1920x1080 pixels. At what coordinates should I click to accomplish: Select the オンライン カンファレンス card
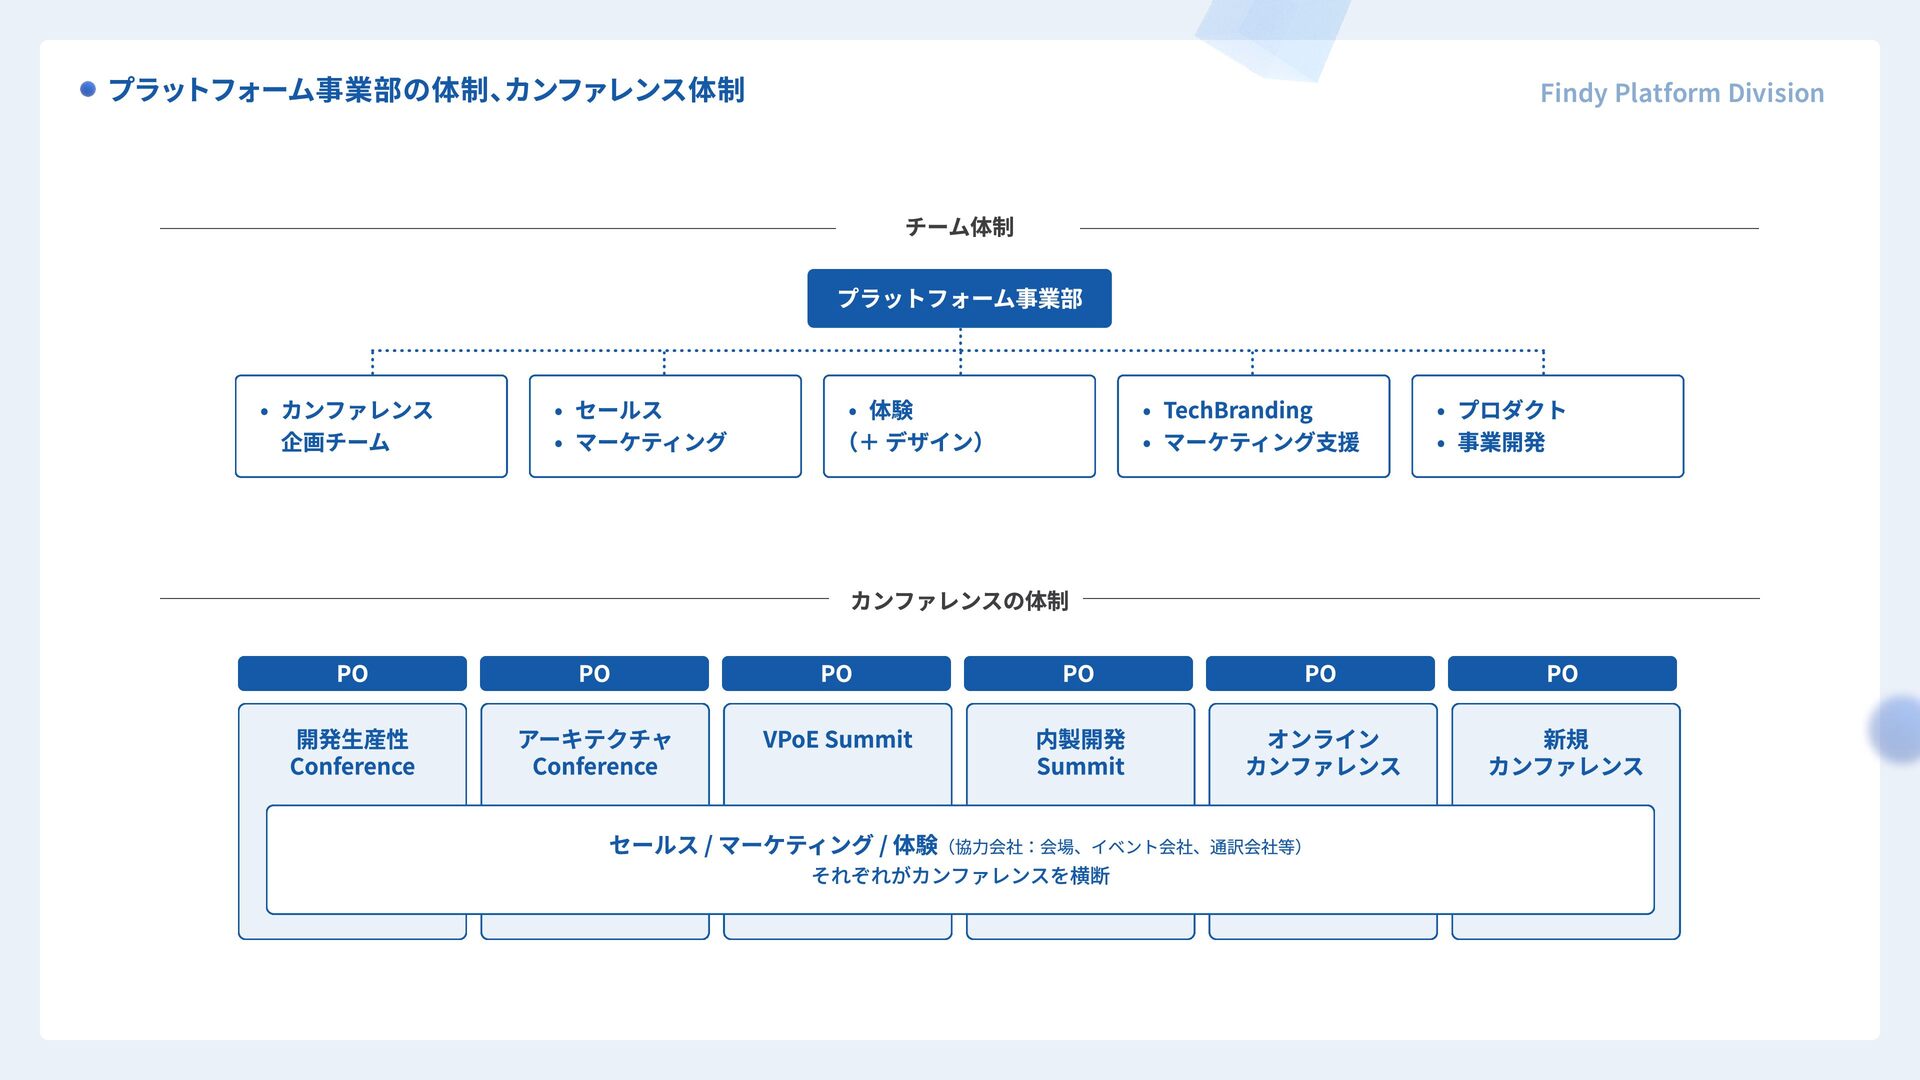tap(1323, 753)
